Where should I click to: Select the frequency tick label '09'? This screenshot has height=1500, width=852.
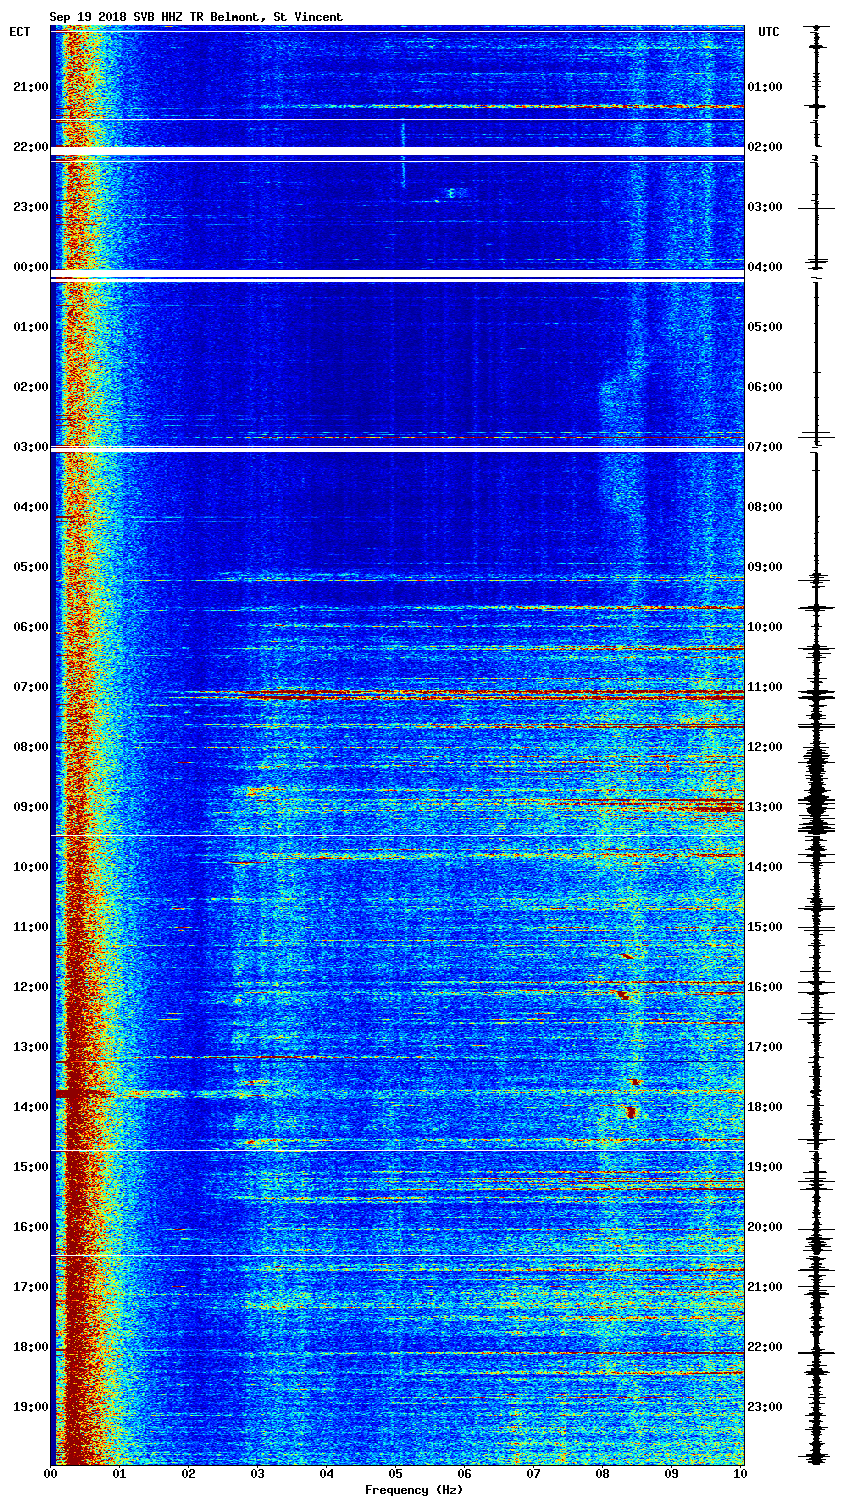672,1474
